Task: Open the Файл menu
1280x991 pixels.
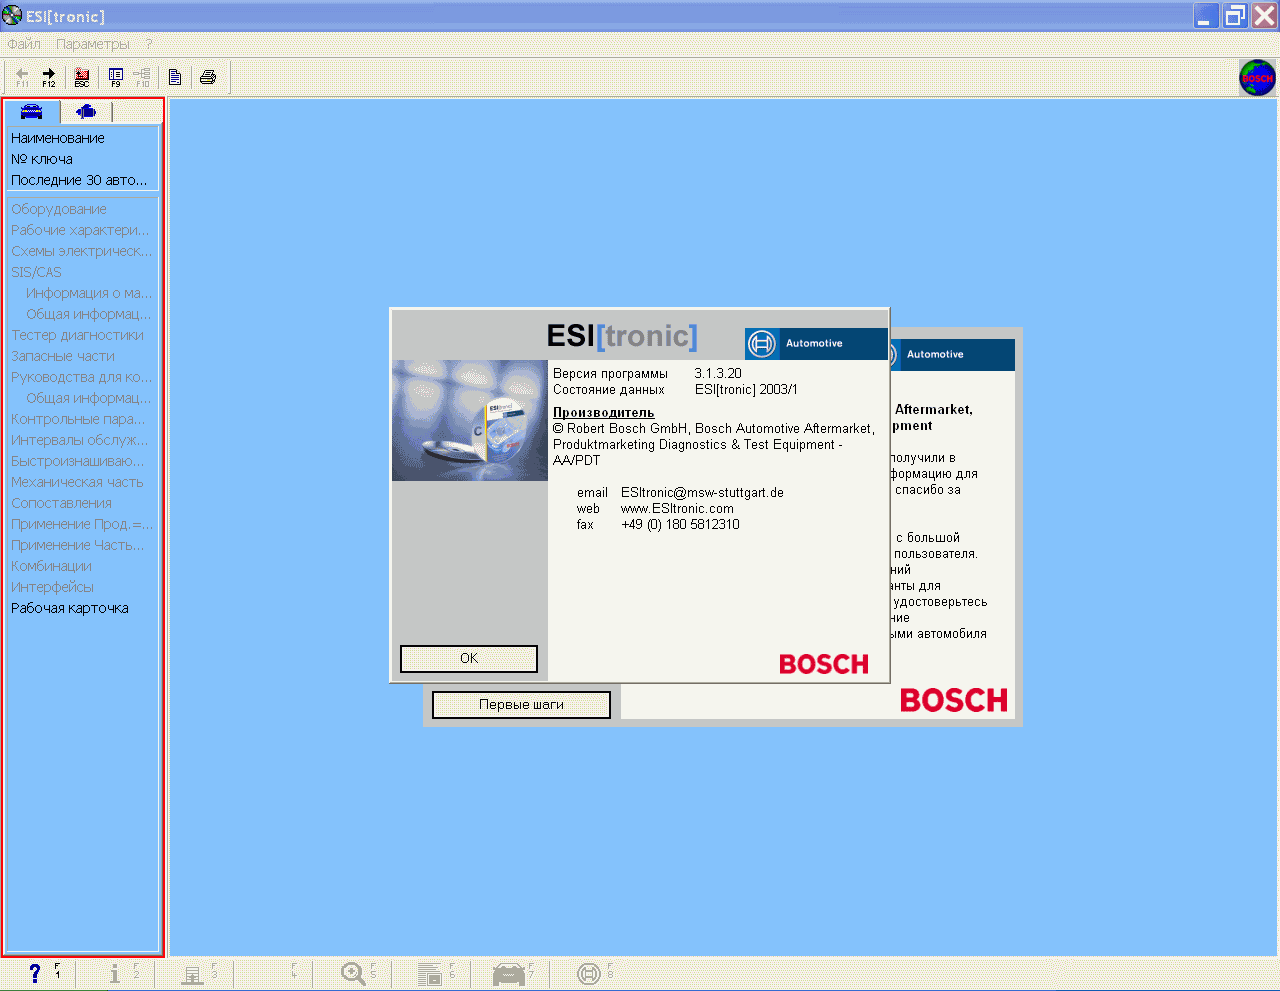Action: (x=24, y=44)
